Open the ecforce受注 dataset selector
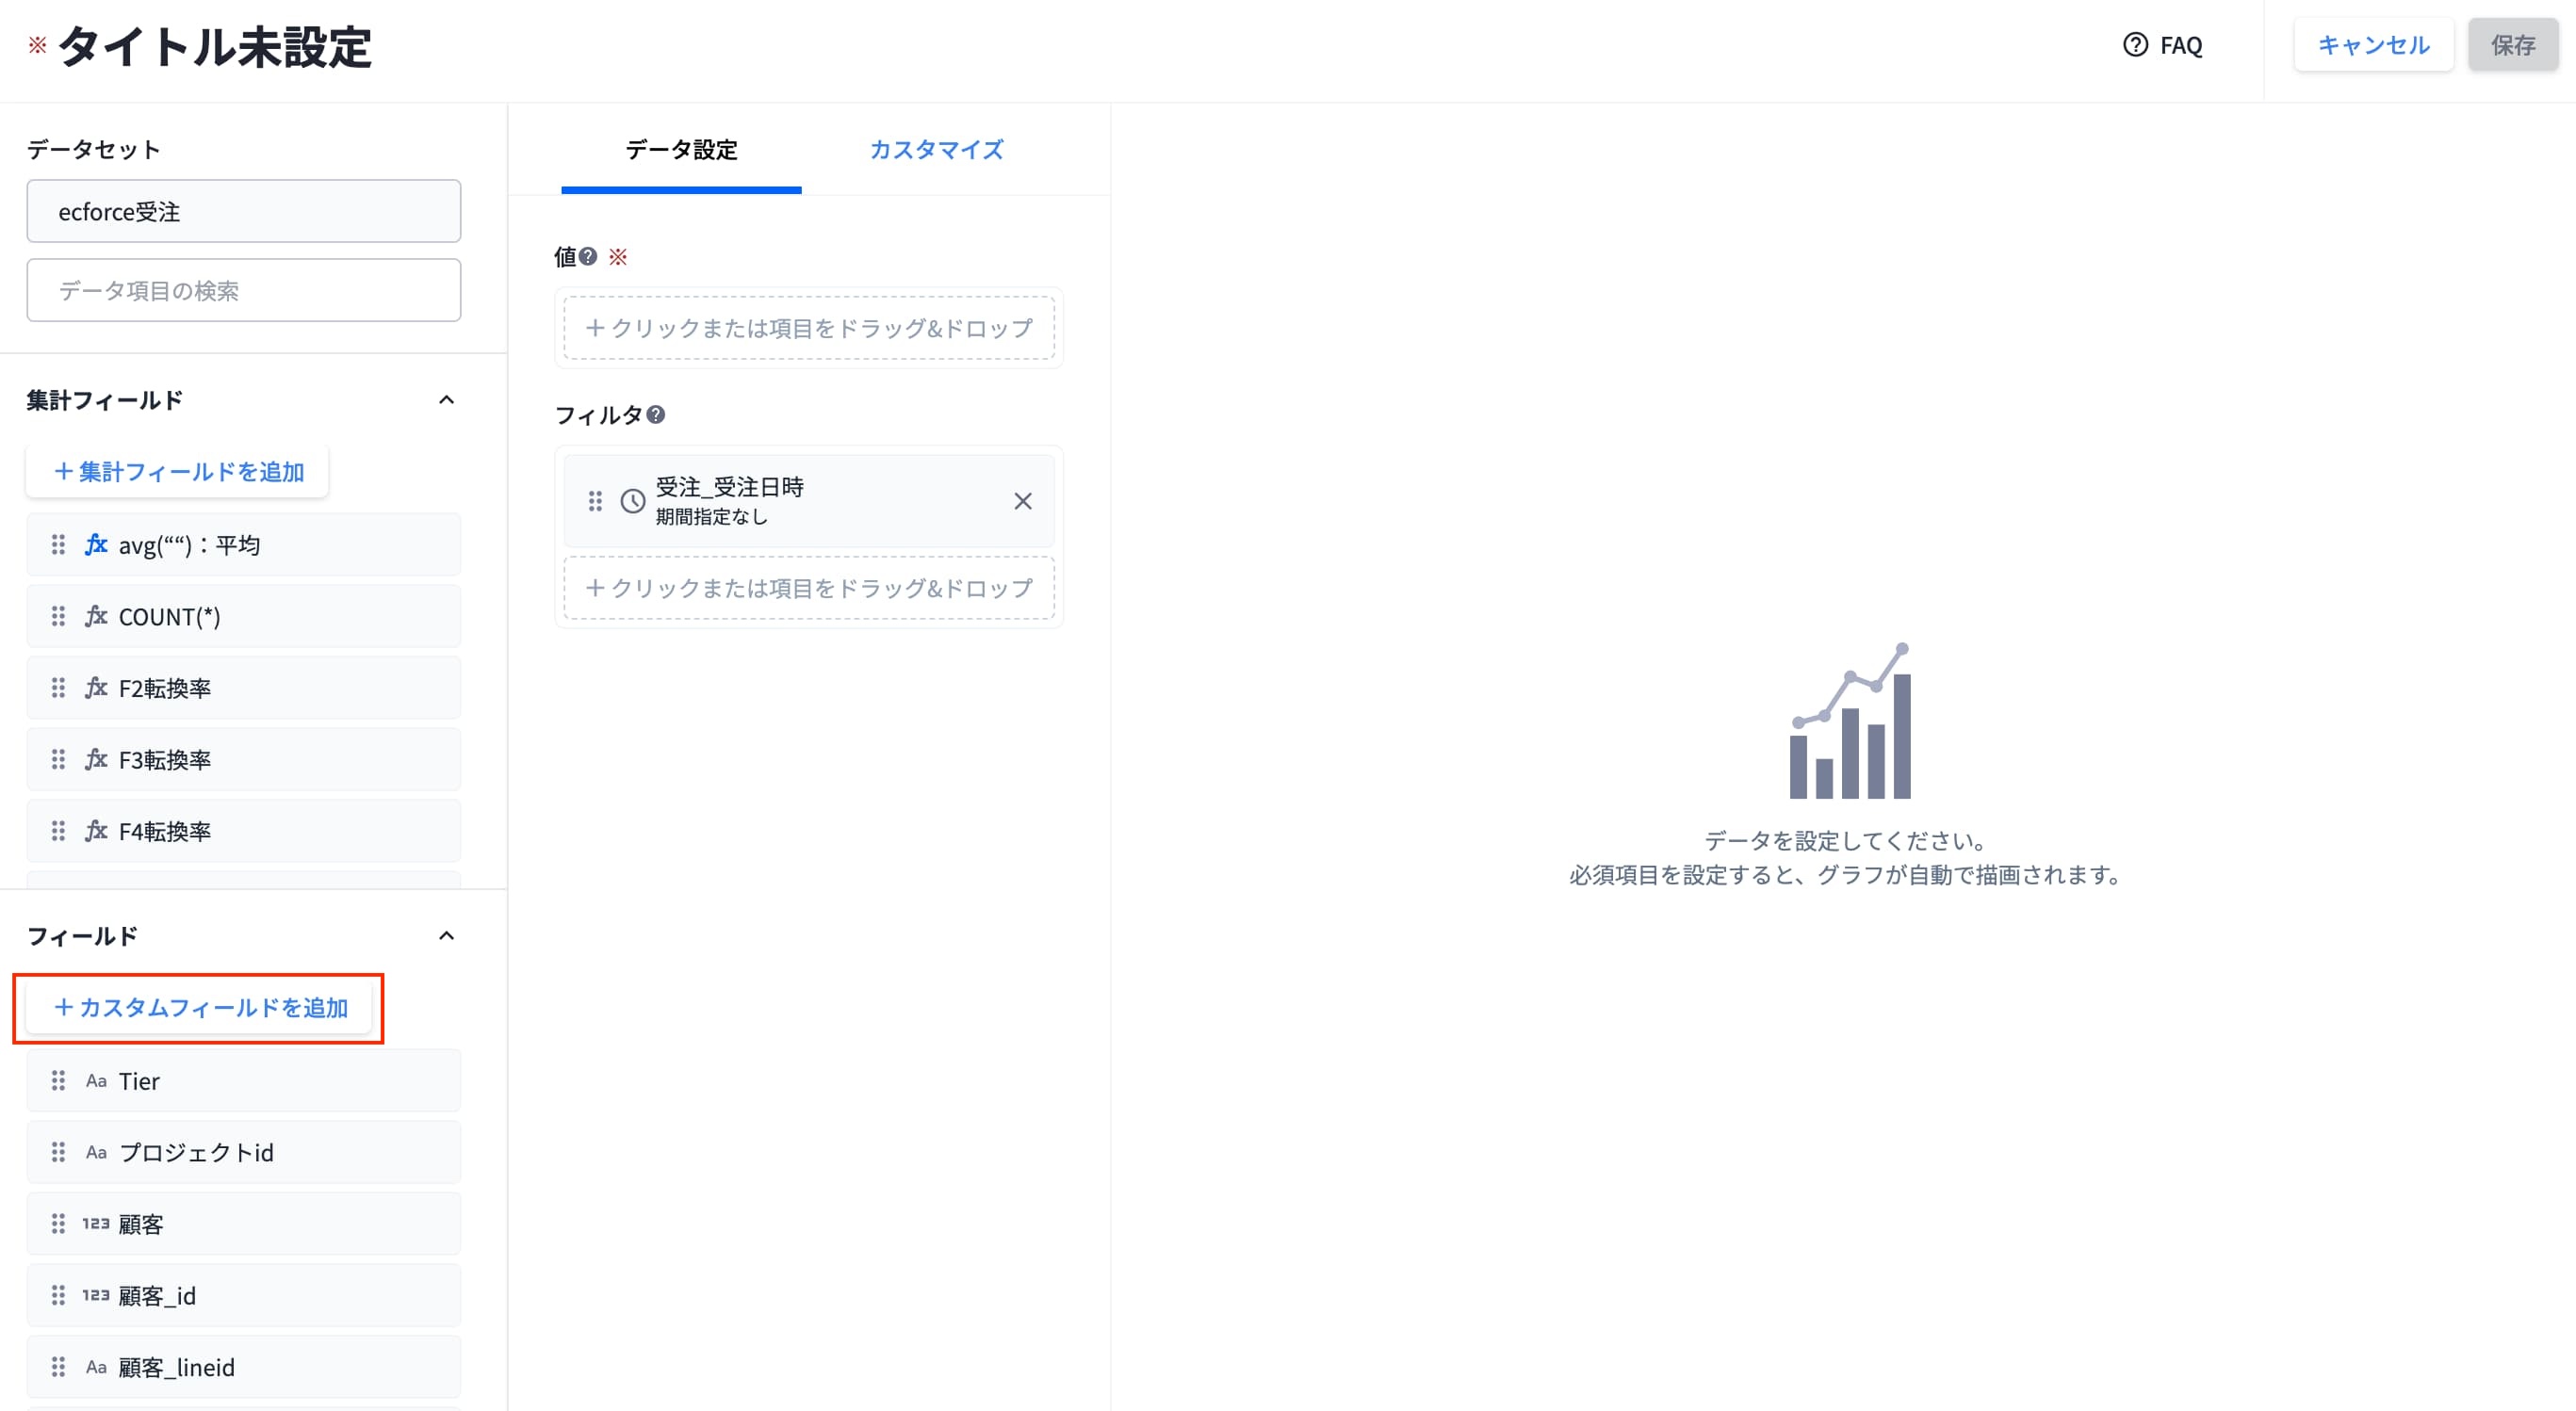Viewport: 2576px width, 1411px height. (244, 211)
